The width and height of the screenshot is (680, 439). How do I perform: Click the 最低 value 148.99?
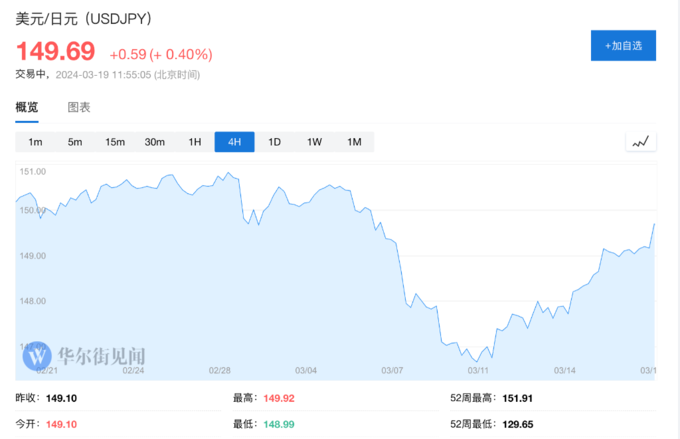pyautogui.click(x=279, y=424)
